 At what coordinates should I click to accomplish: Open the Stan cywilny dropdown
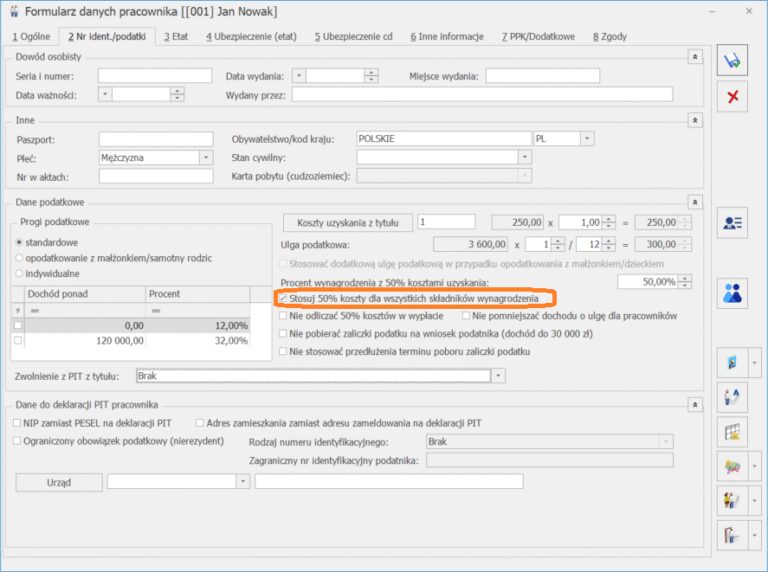pos(525,157)
